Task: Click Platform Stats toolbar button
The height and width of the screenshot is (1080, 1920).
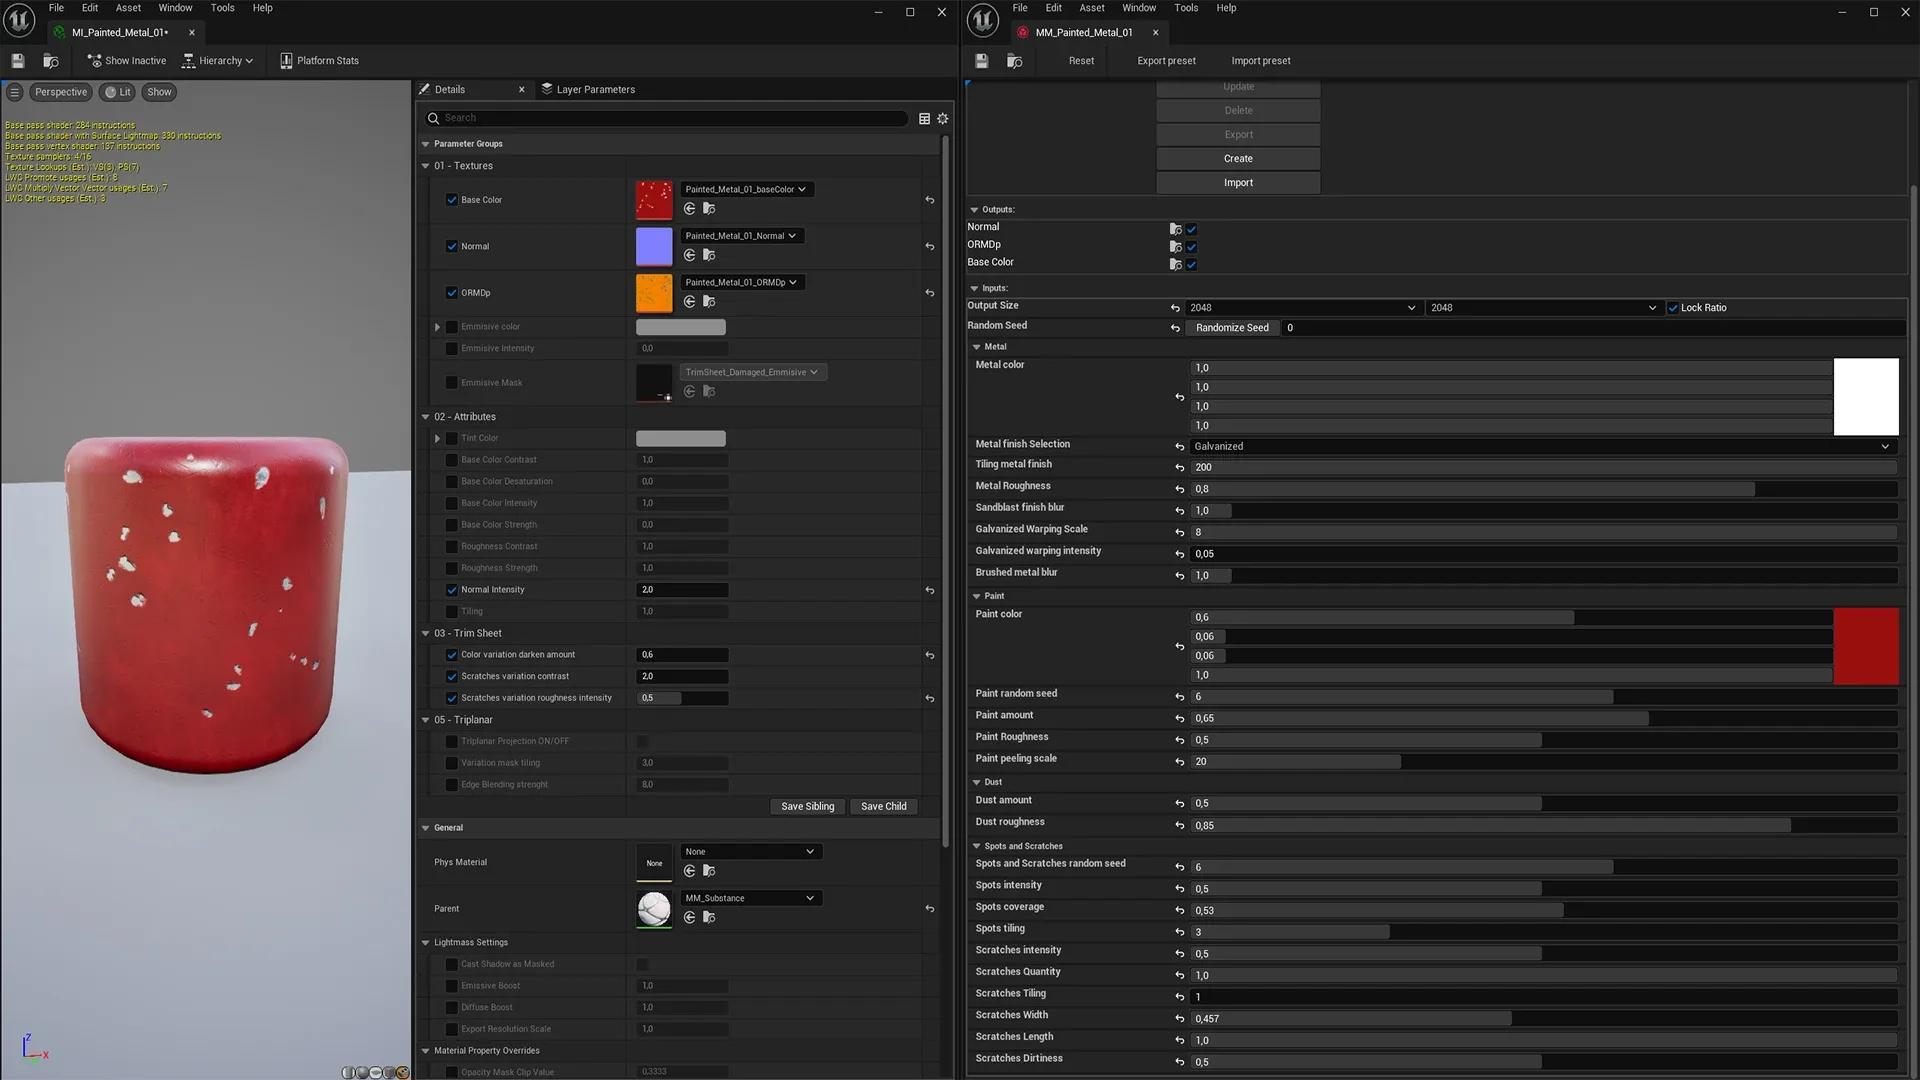Action: tap(319, 61)
